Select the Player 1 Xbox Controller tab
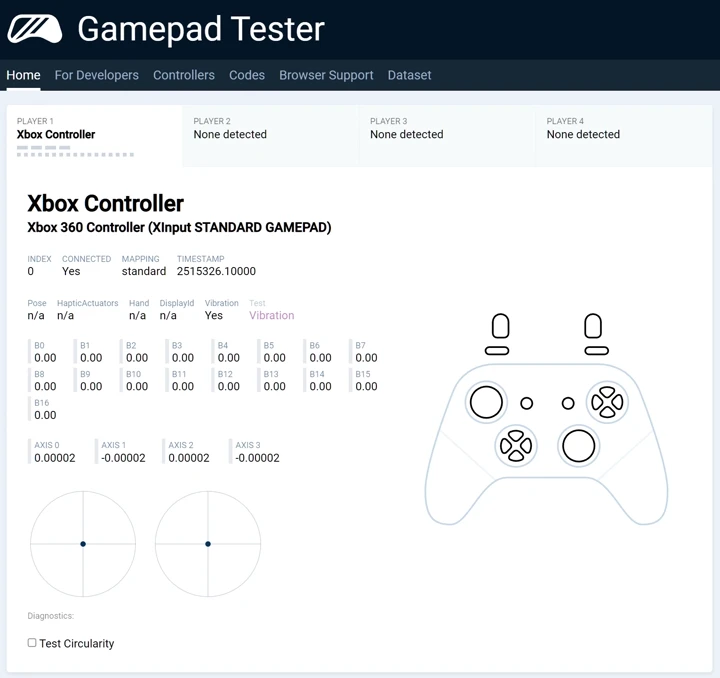This screenshot has height=678, width=720. tap(94, 136)
